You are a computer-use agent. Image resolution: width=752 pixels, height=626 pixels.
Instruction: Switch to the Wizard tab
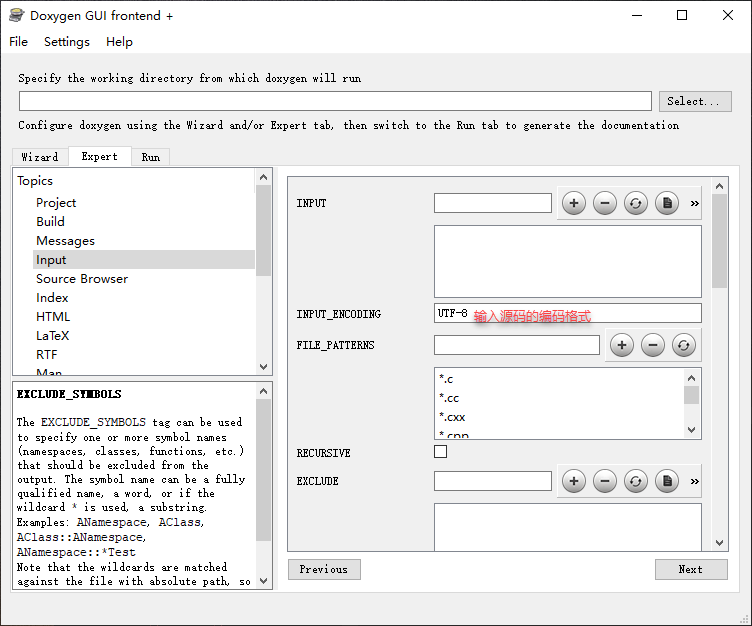click(40, 157)
